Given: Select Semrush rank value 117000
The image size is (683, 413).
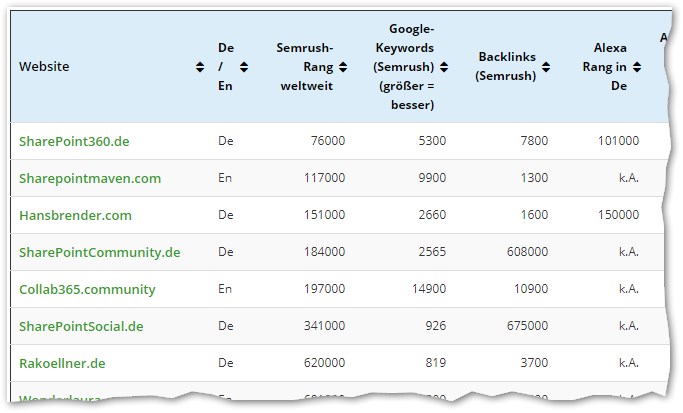Looking at the screenshot, I should (325, 178).
